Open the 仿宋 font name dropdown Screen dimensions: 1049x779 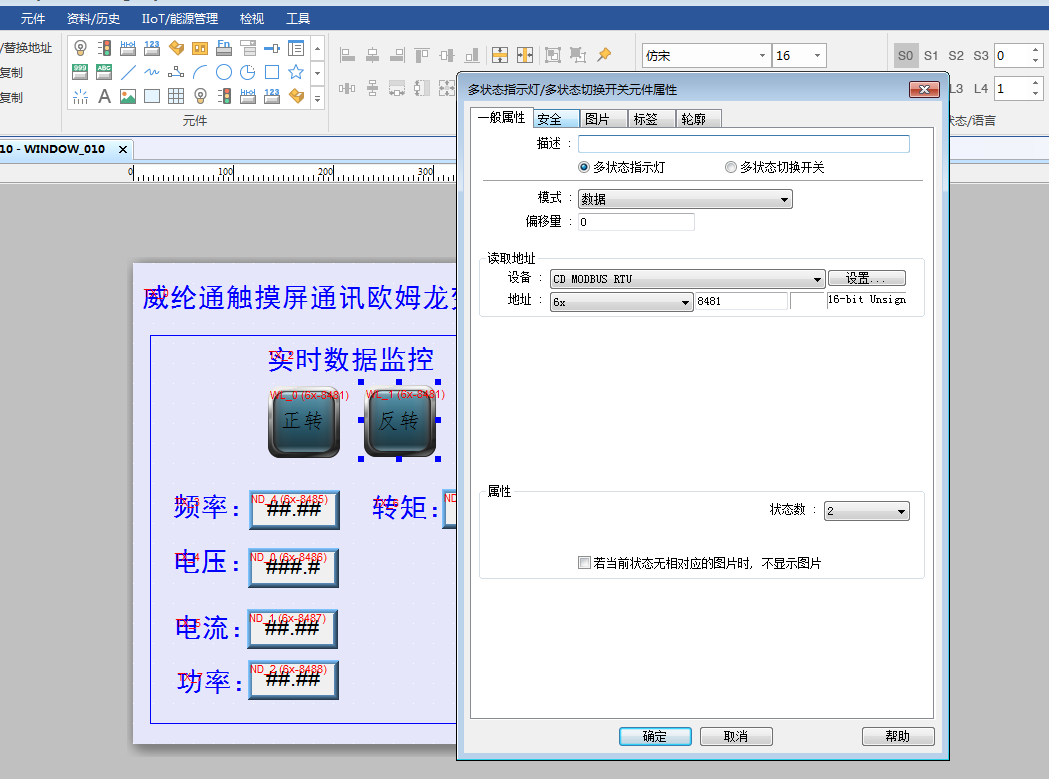tap(705, 56)
